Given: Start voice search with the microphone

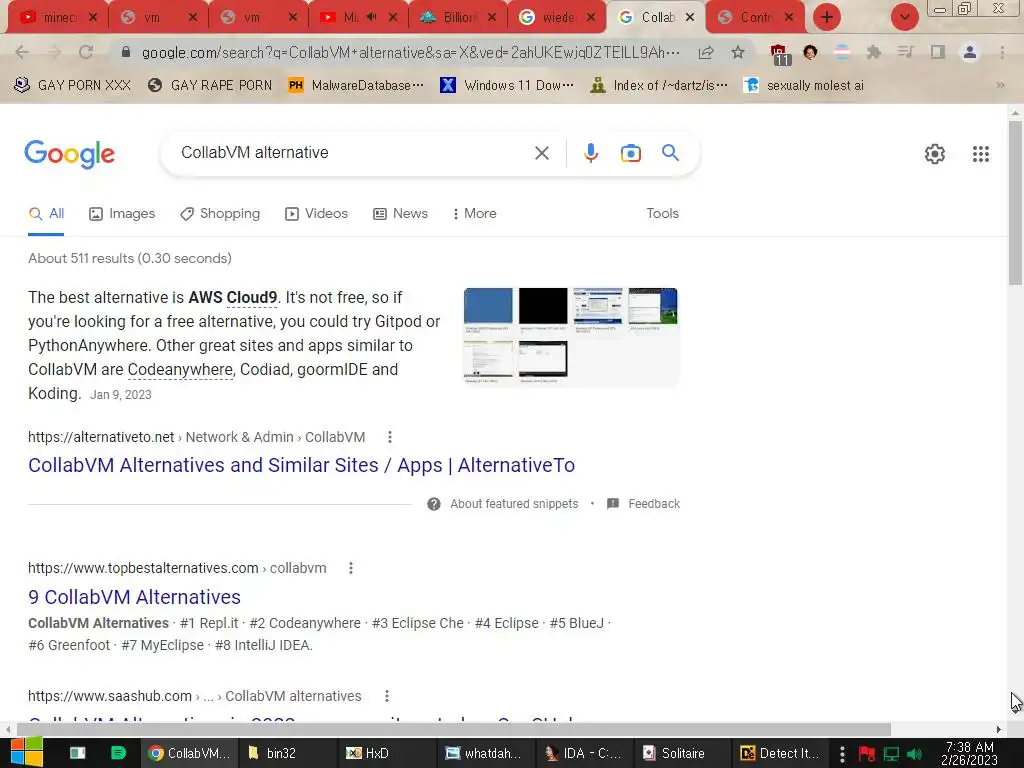Looking at the screenshot, I should coord(590,153).
